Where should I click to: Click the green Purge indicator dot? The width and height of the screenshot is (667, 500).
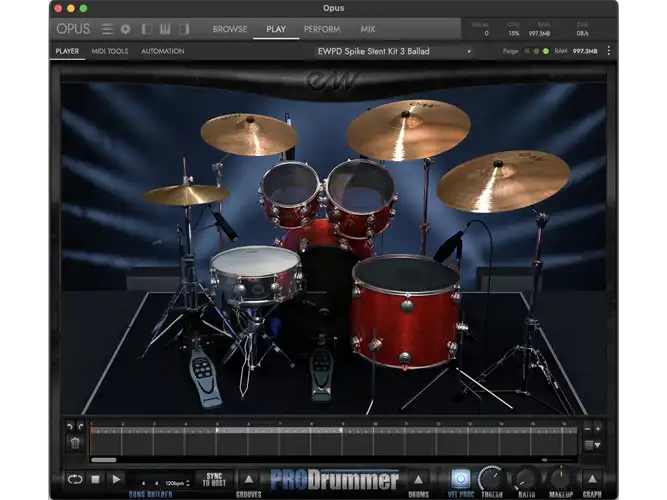546,51
